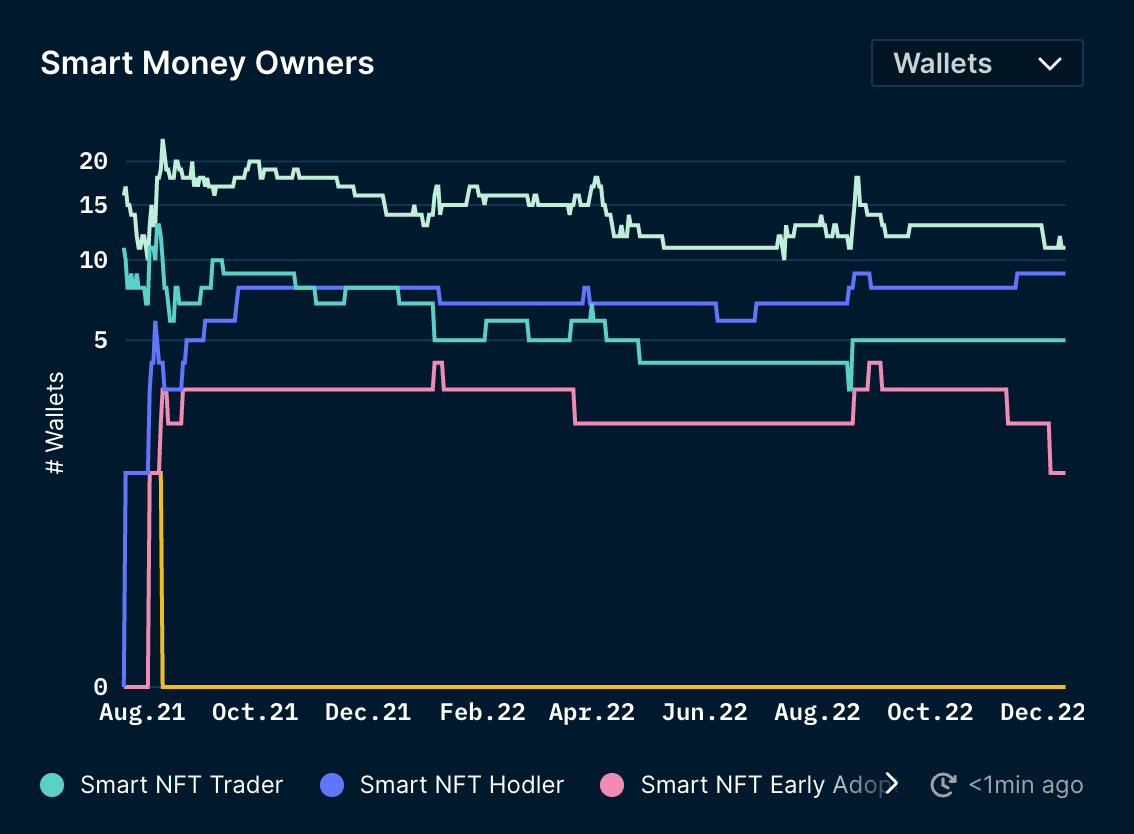This screenshot has height=834, width=1134.
Task: Click the Feb.22 x-axis label
Action: (x=482, y=712)
